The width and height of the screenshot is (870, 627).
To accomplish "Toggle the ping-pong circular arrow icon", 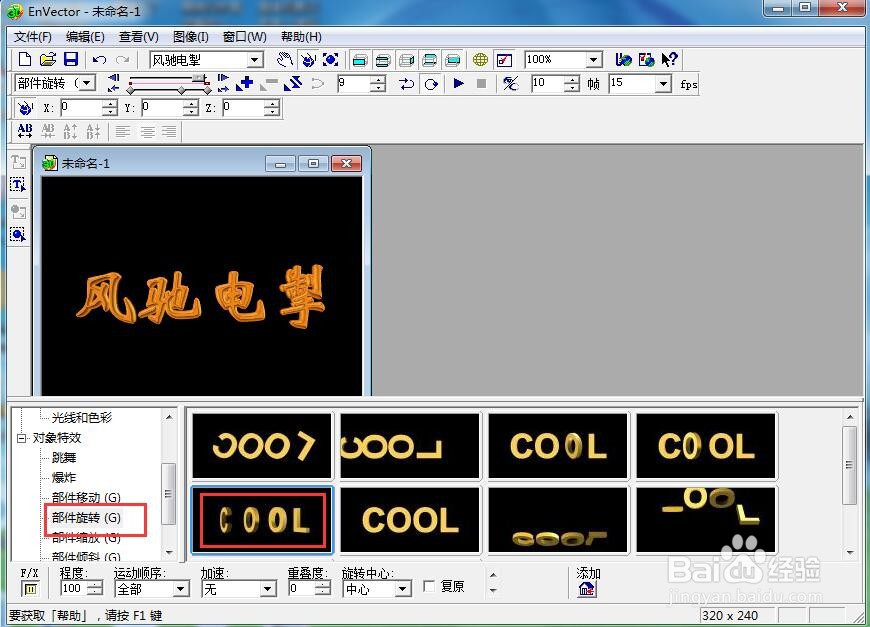I will click(431, 84).
